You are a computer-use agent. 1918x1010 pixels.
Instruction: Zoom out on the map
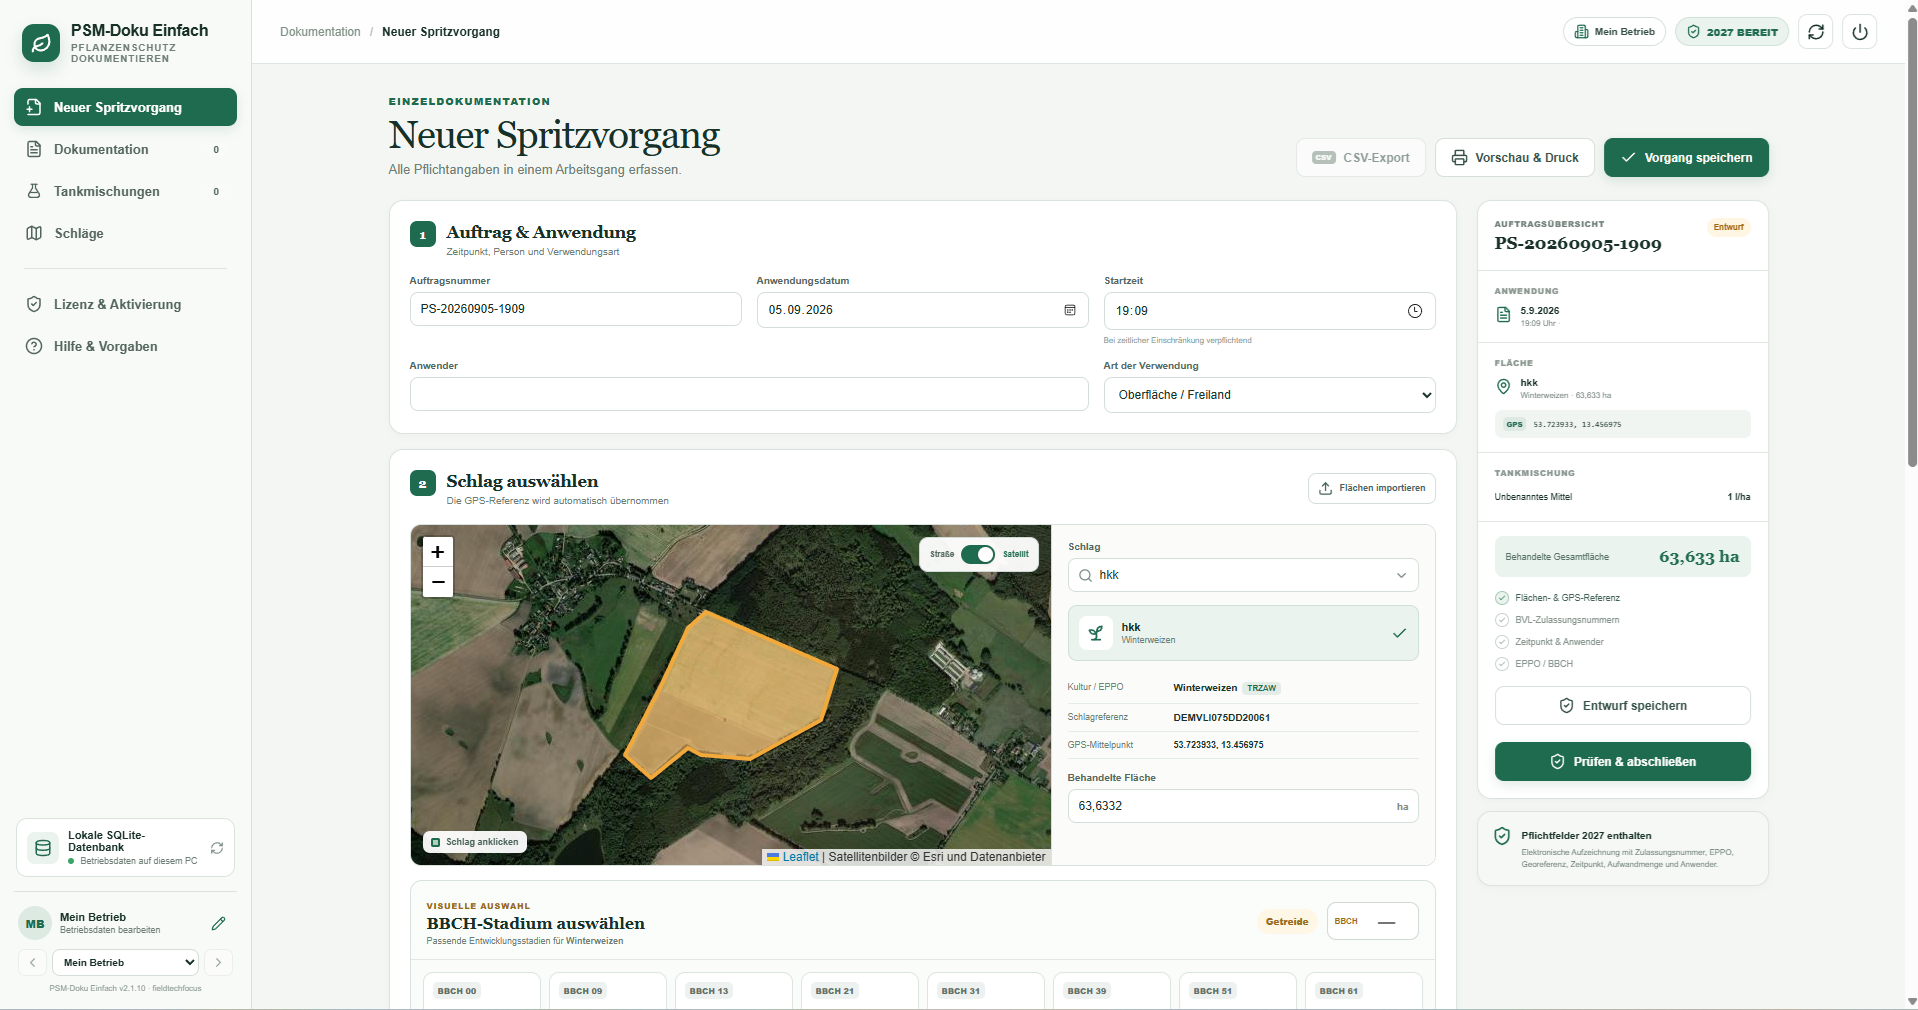point(438,582)
